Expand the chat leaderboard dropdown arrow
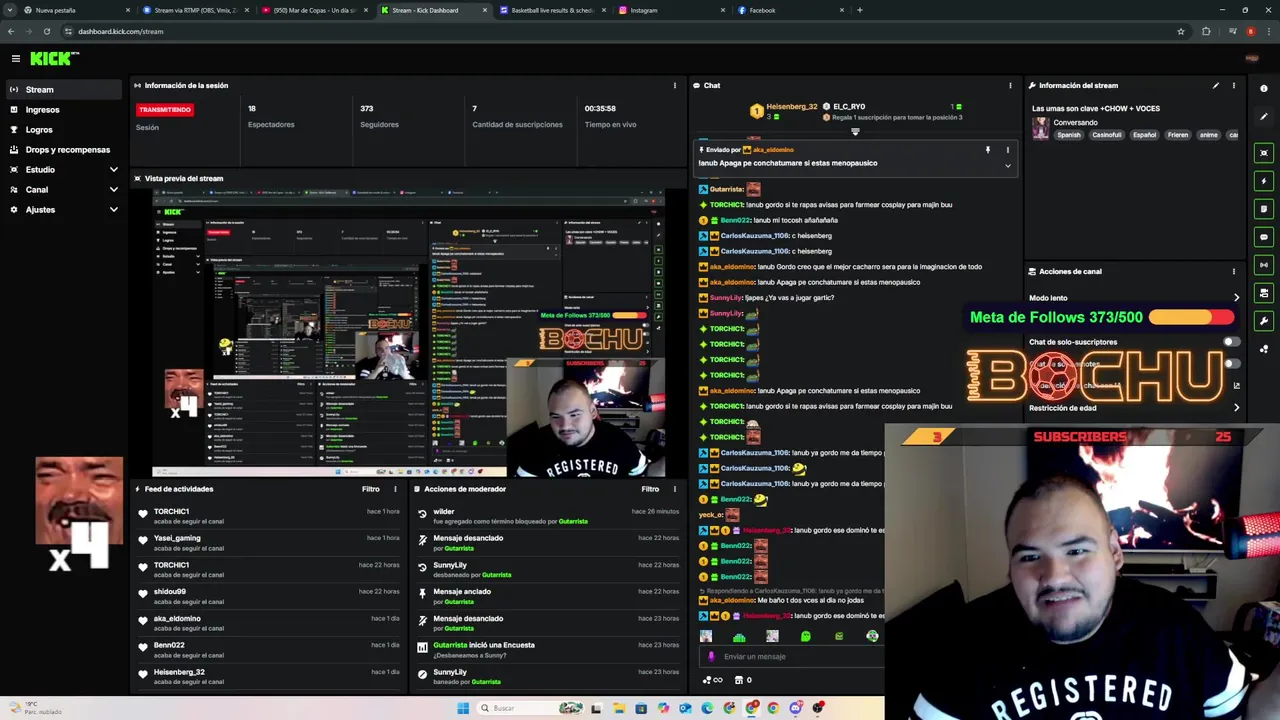Viewport: 1280px width, 720px height. (x=855, y=131)
